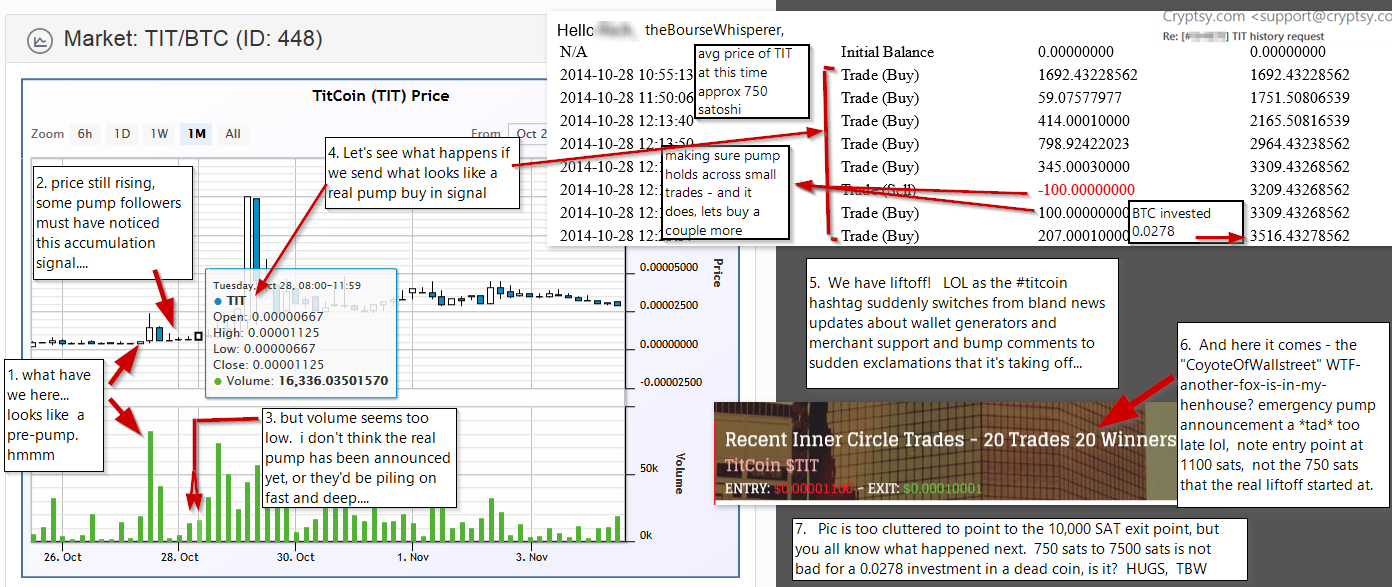Viewport: 1392px width, 587px height.
Task: Click the theBourseWhisperer greeting name
Action: pos(715,30)
